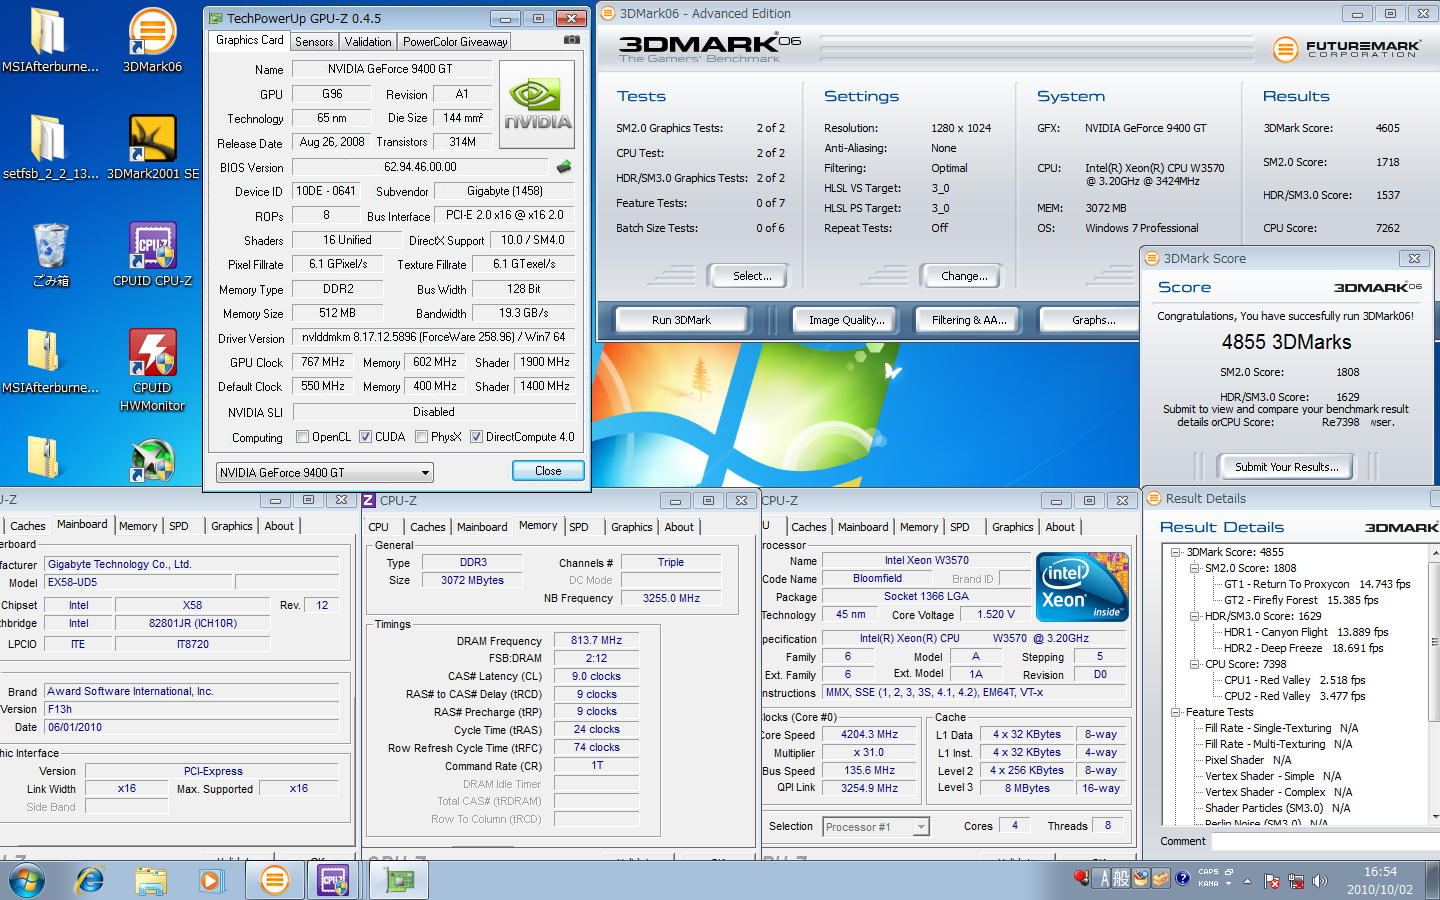Collapse the Feature Tests tree node
This screenshot has width=1440, height=900.
pyautogui.click(x=1176, y=712)
